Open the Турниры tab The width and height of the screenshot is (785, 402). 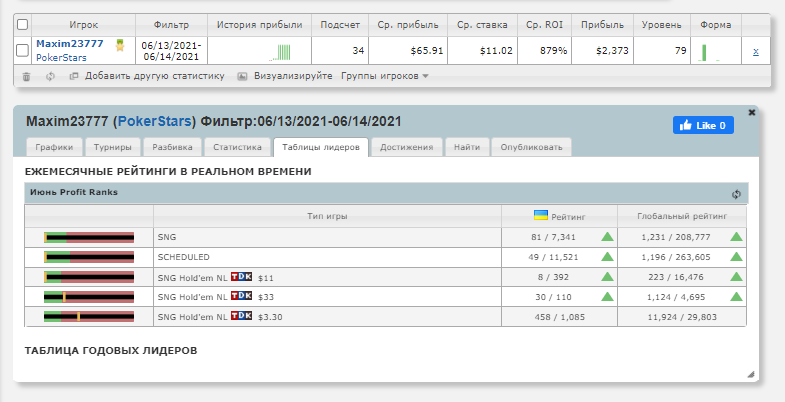click(113, 147)
